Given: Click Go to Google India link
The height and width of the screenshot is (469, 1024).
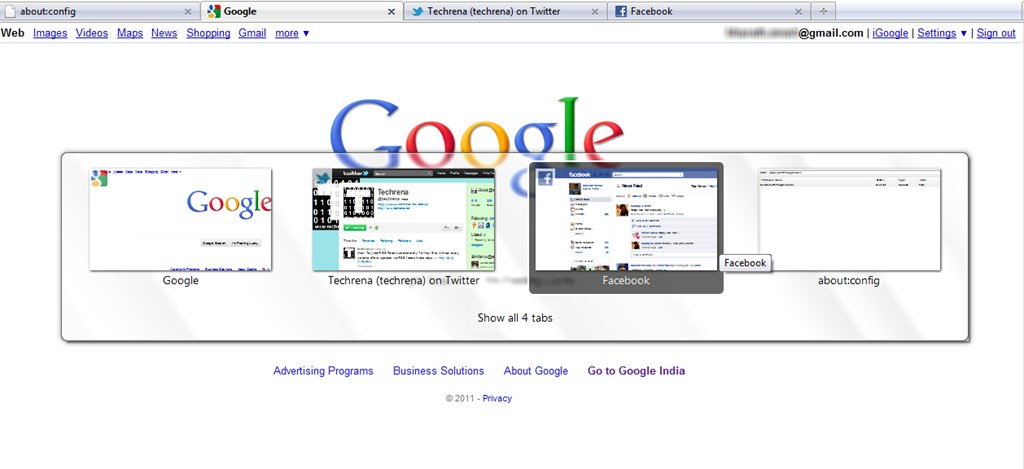Looking at the screenshot, I should (x=636, y=371).
